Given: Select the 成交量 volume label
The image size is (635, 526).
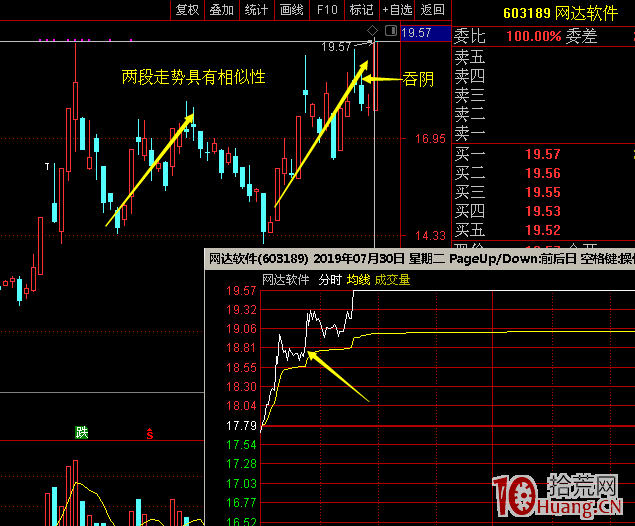Looking at the screenshot, I should [392, 280].
